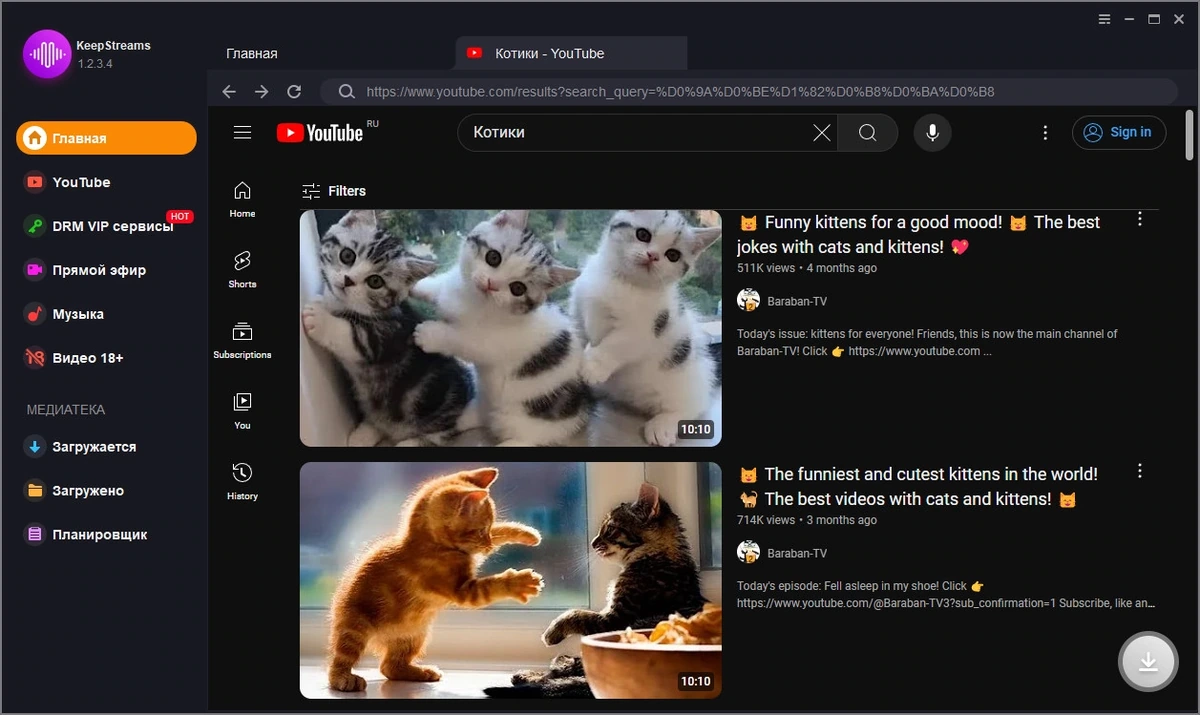The image size is (1200, 715).
Task: Switch to the Главная tab
Action: coord(251,53)
